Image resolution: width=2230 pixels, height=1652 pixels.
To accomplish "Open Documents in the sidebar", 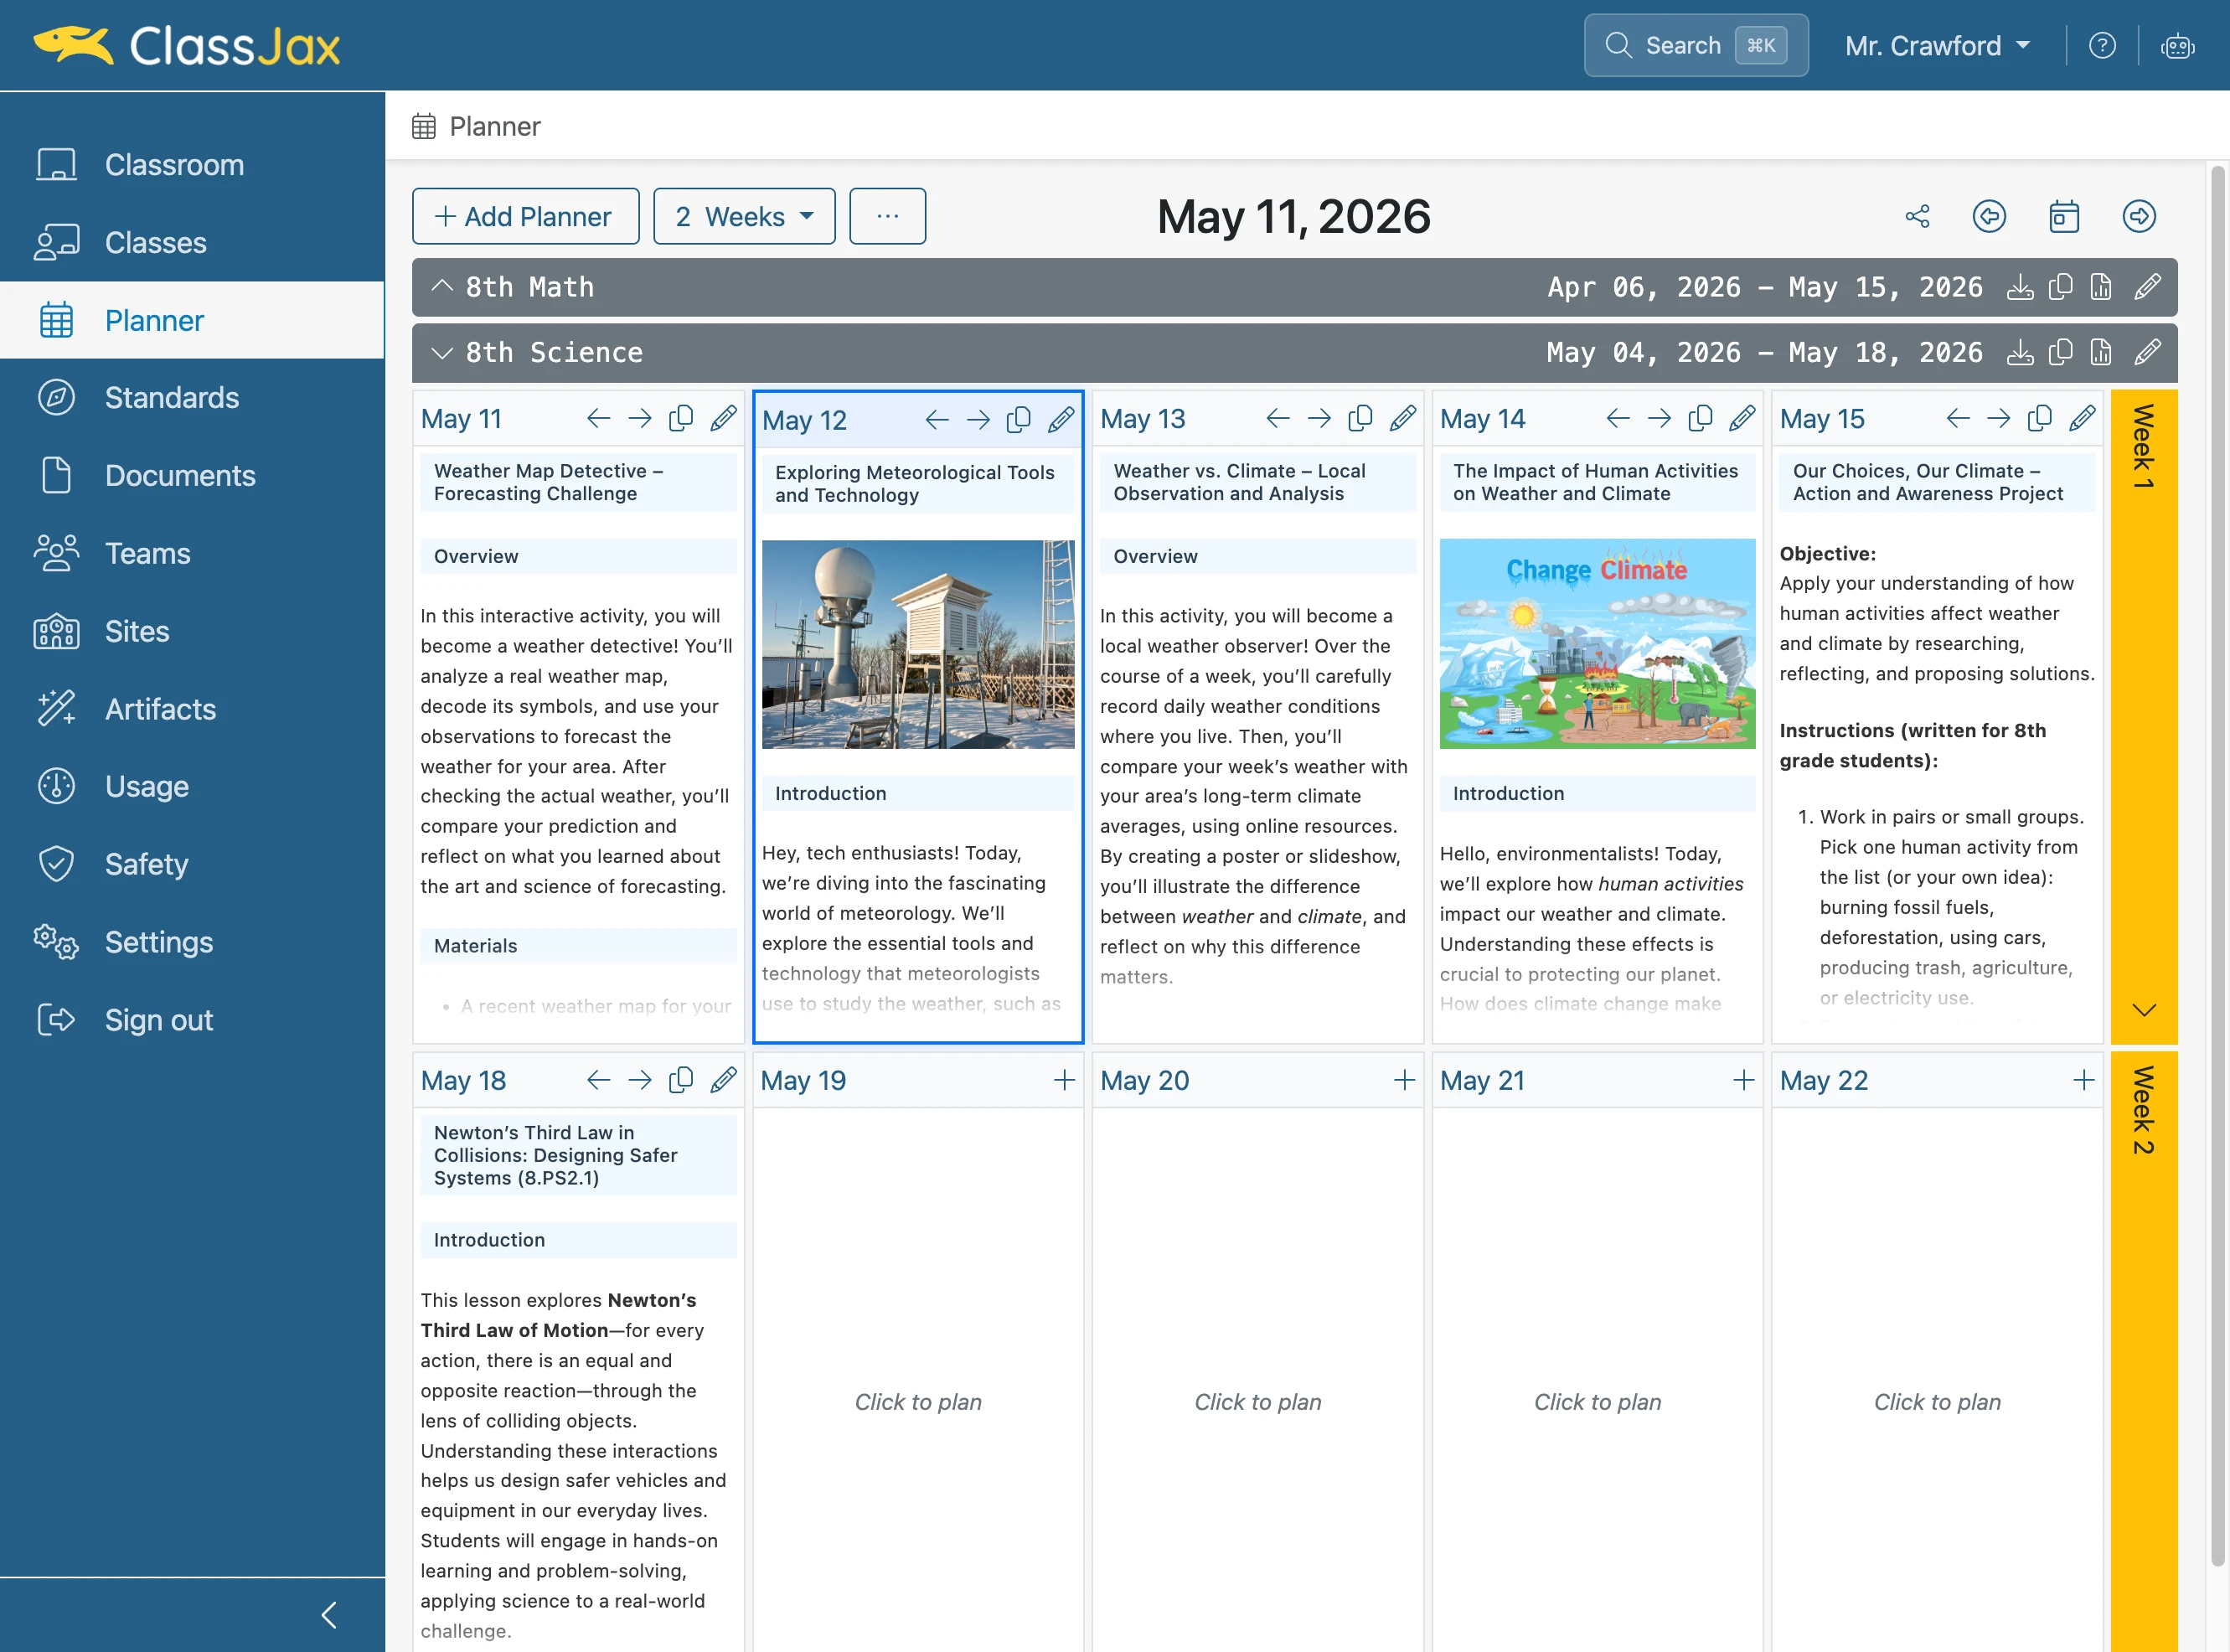I will (192, 475).
